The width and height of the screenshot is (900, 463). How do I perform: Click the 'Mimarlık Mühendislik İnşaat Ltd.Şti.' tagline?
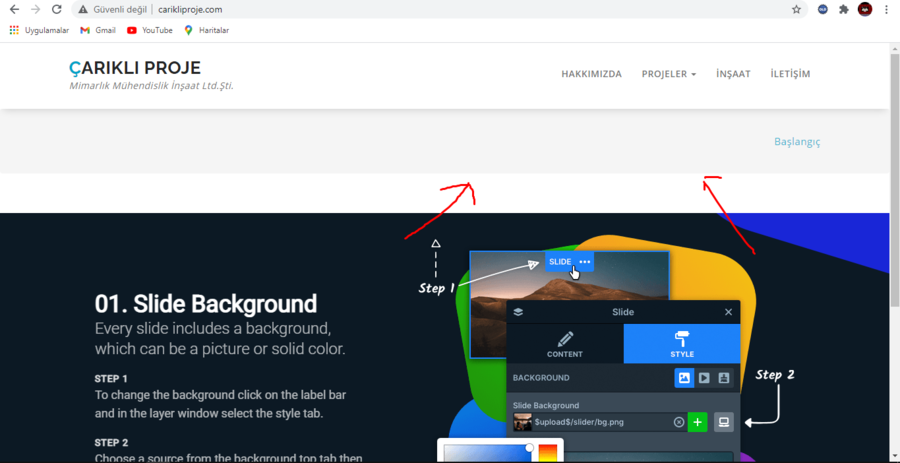[x=152, y=86]
